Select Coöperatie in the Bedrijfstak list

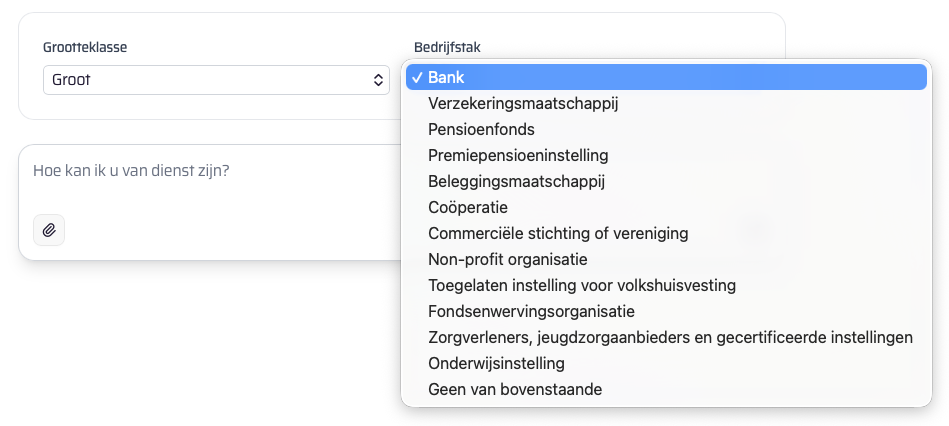tap(468, 207)
